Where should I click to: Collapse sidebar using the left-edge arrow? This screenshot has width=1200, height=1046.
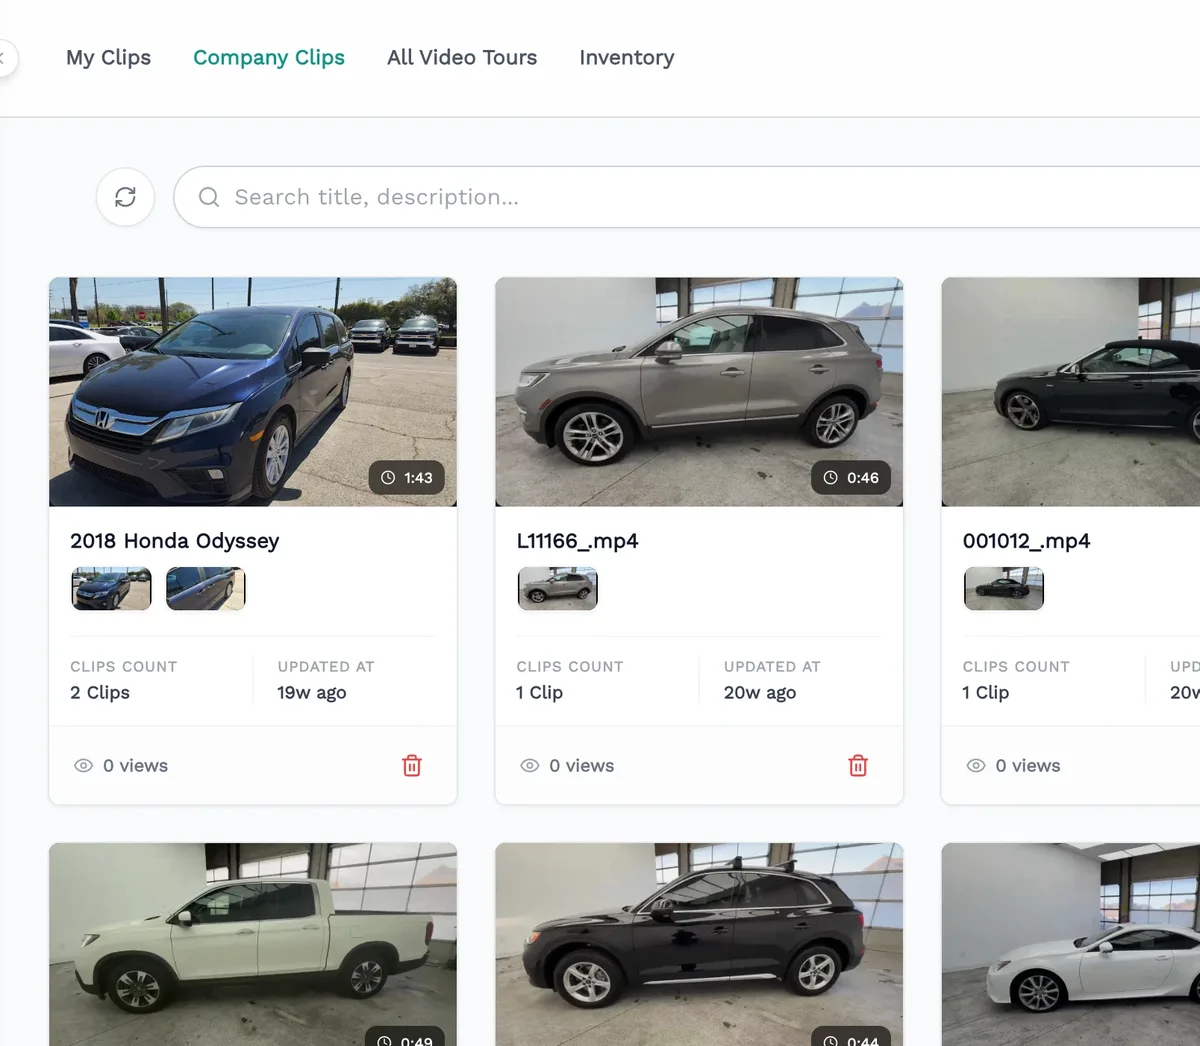pos(4,58)
